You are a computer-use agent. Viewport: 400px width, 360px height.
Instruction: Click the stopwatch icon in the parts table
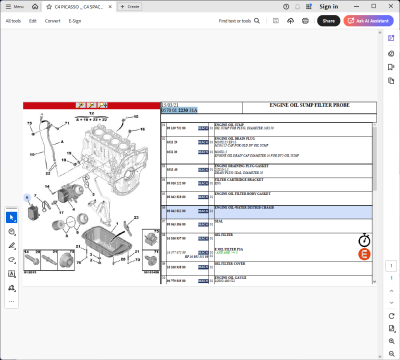(364, 240)
